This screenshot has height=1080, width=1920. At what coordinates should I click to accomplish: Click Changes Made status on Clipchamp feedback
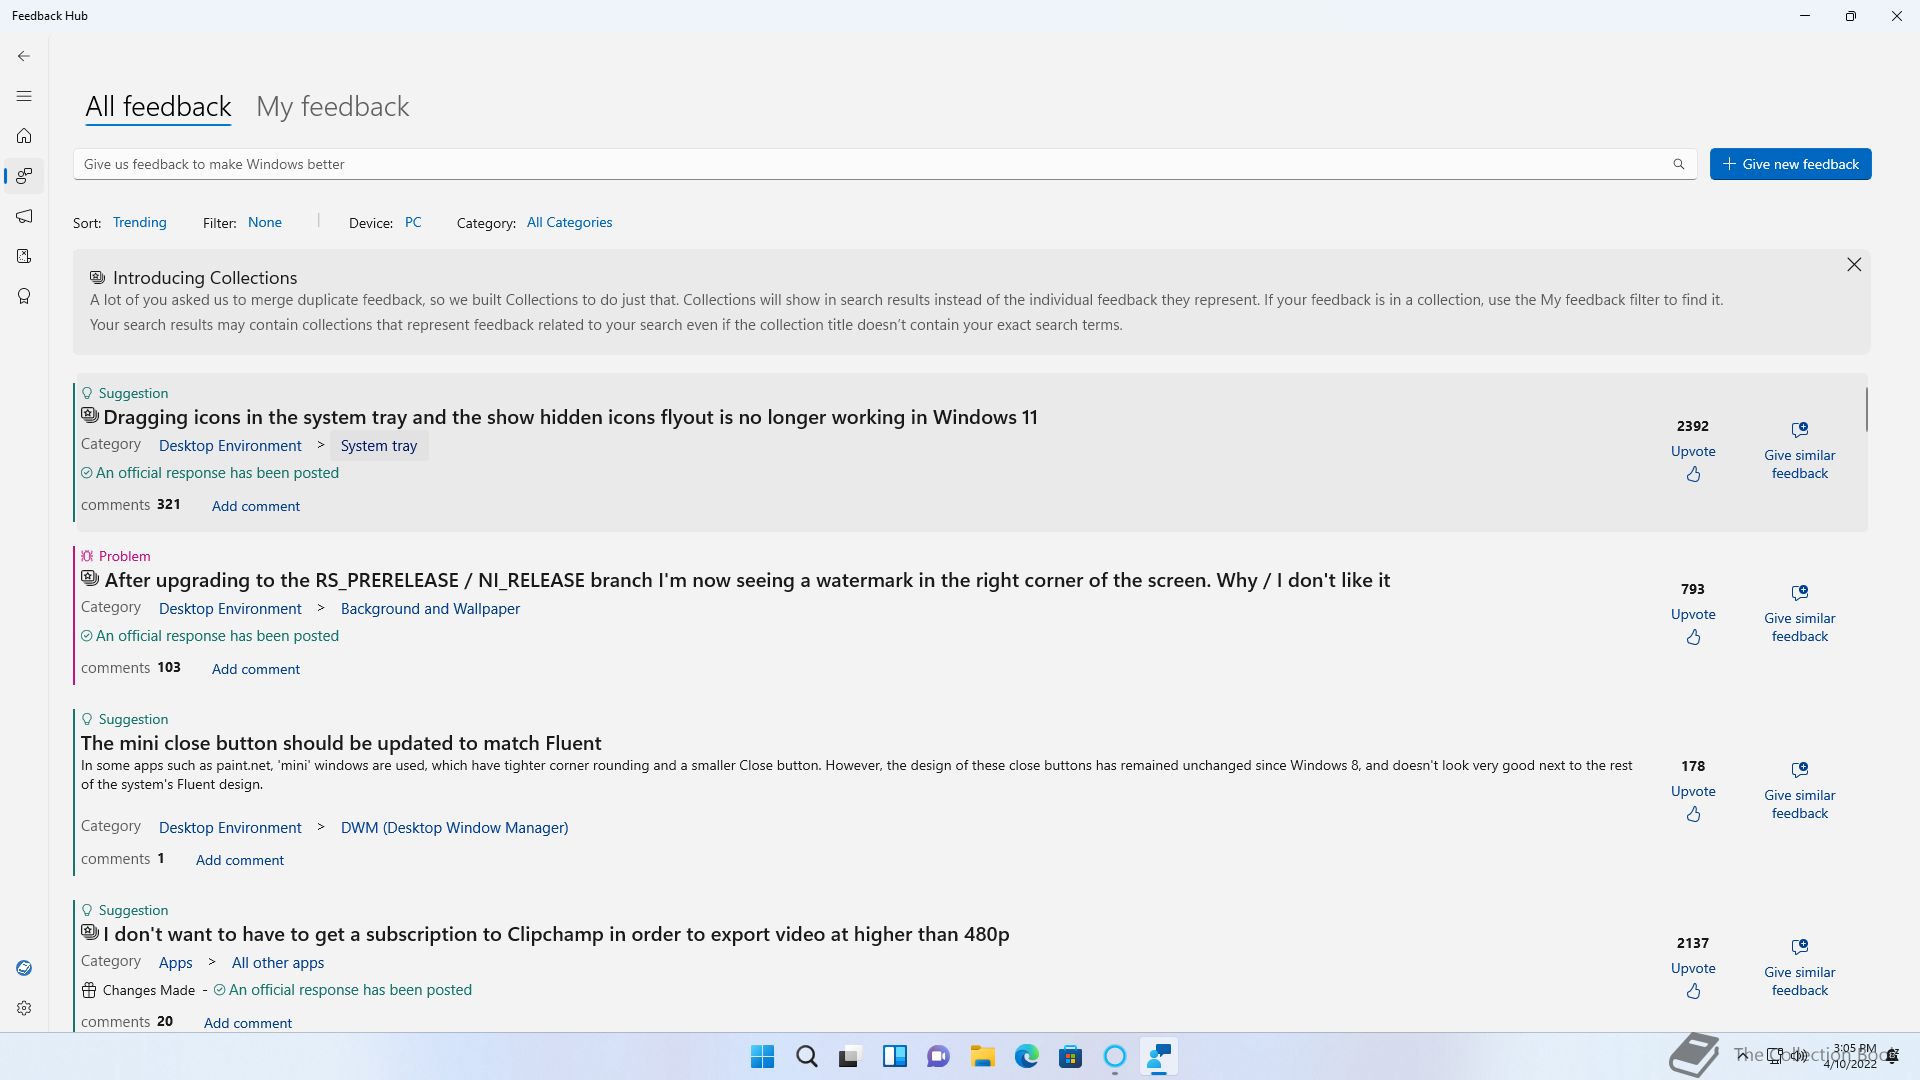pyautogui.click(x=139, y=990)
